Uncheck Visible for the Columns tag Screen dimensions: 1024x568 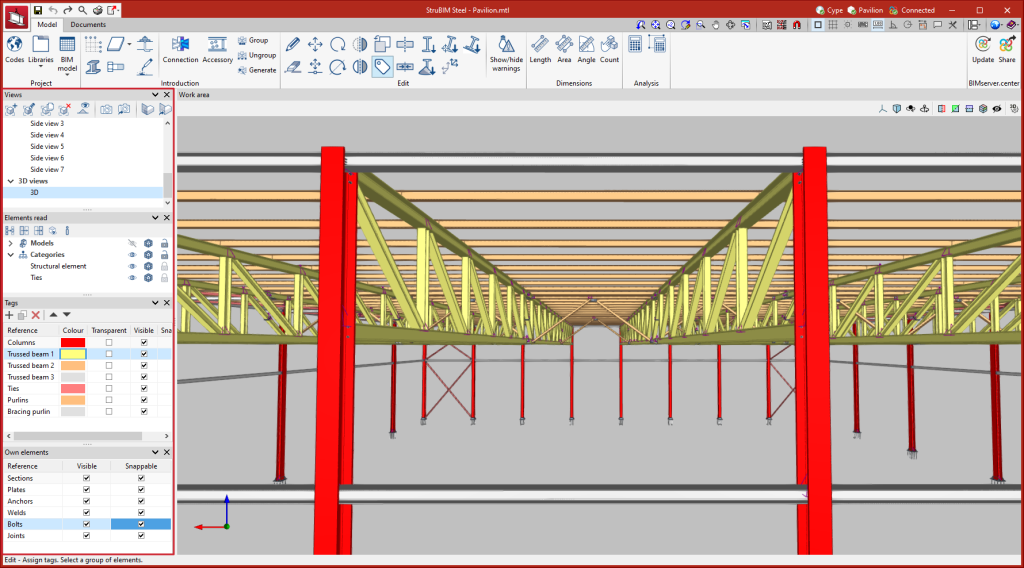[144, 343]
